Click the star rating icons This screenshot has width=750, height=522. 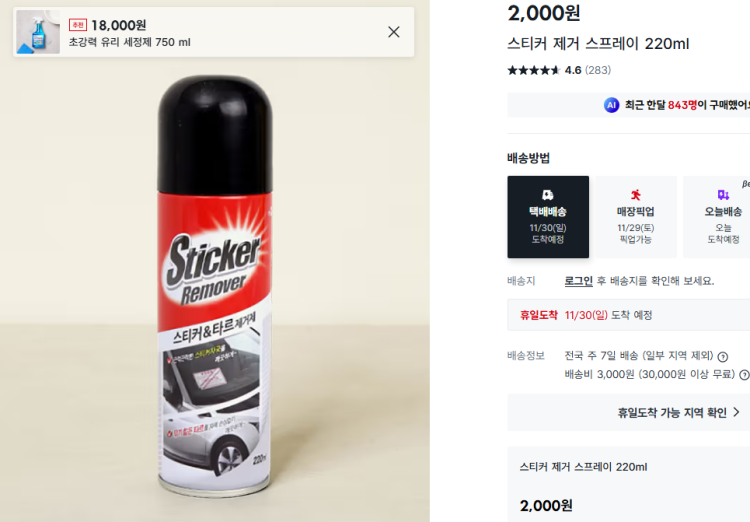pos(533,70)
